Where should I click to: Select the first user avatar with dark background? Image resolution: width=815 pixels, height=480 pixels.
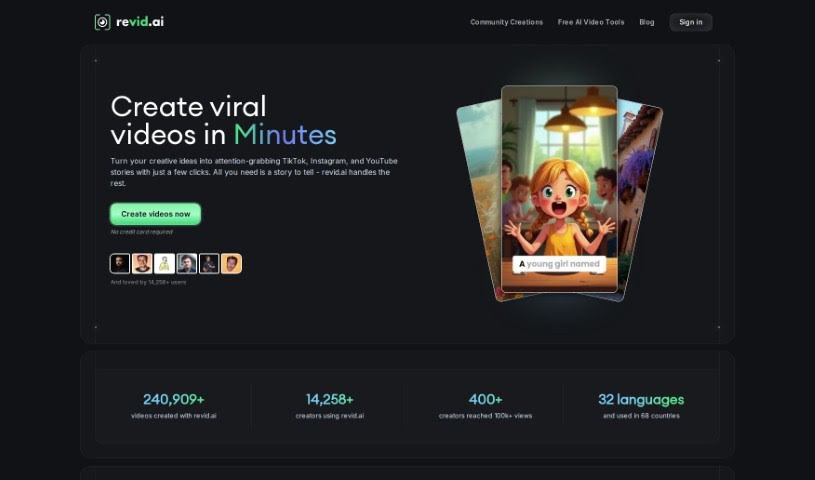coord(120,264)
